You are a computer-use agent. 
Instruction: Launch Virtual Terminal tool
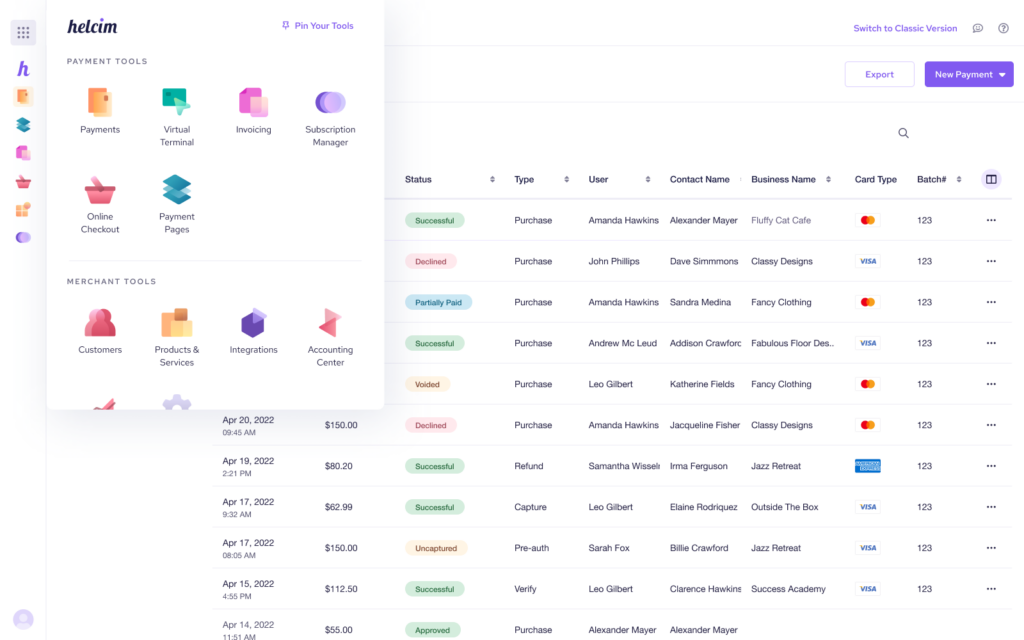point(176,116)
